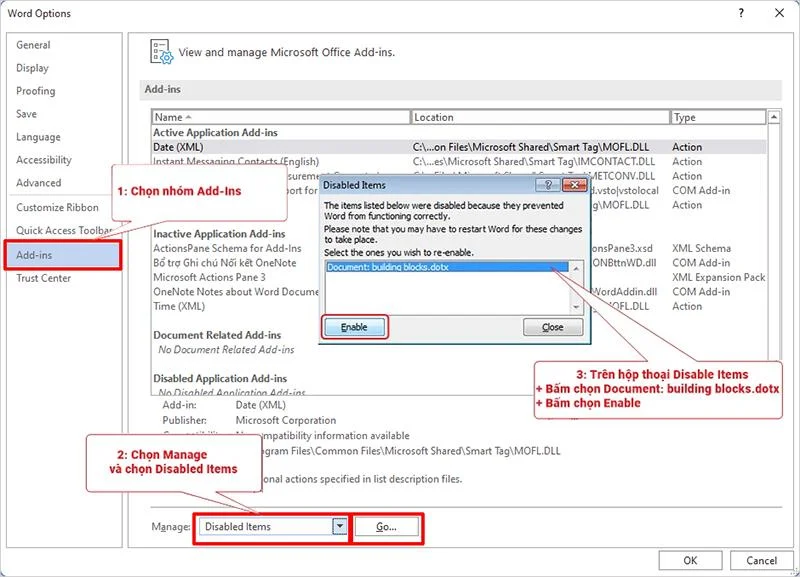Open the Save options category
Image resolution: width=800 pixels, height=577 pixels.
(x=27, y=114)
